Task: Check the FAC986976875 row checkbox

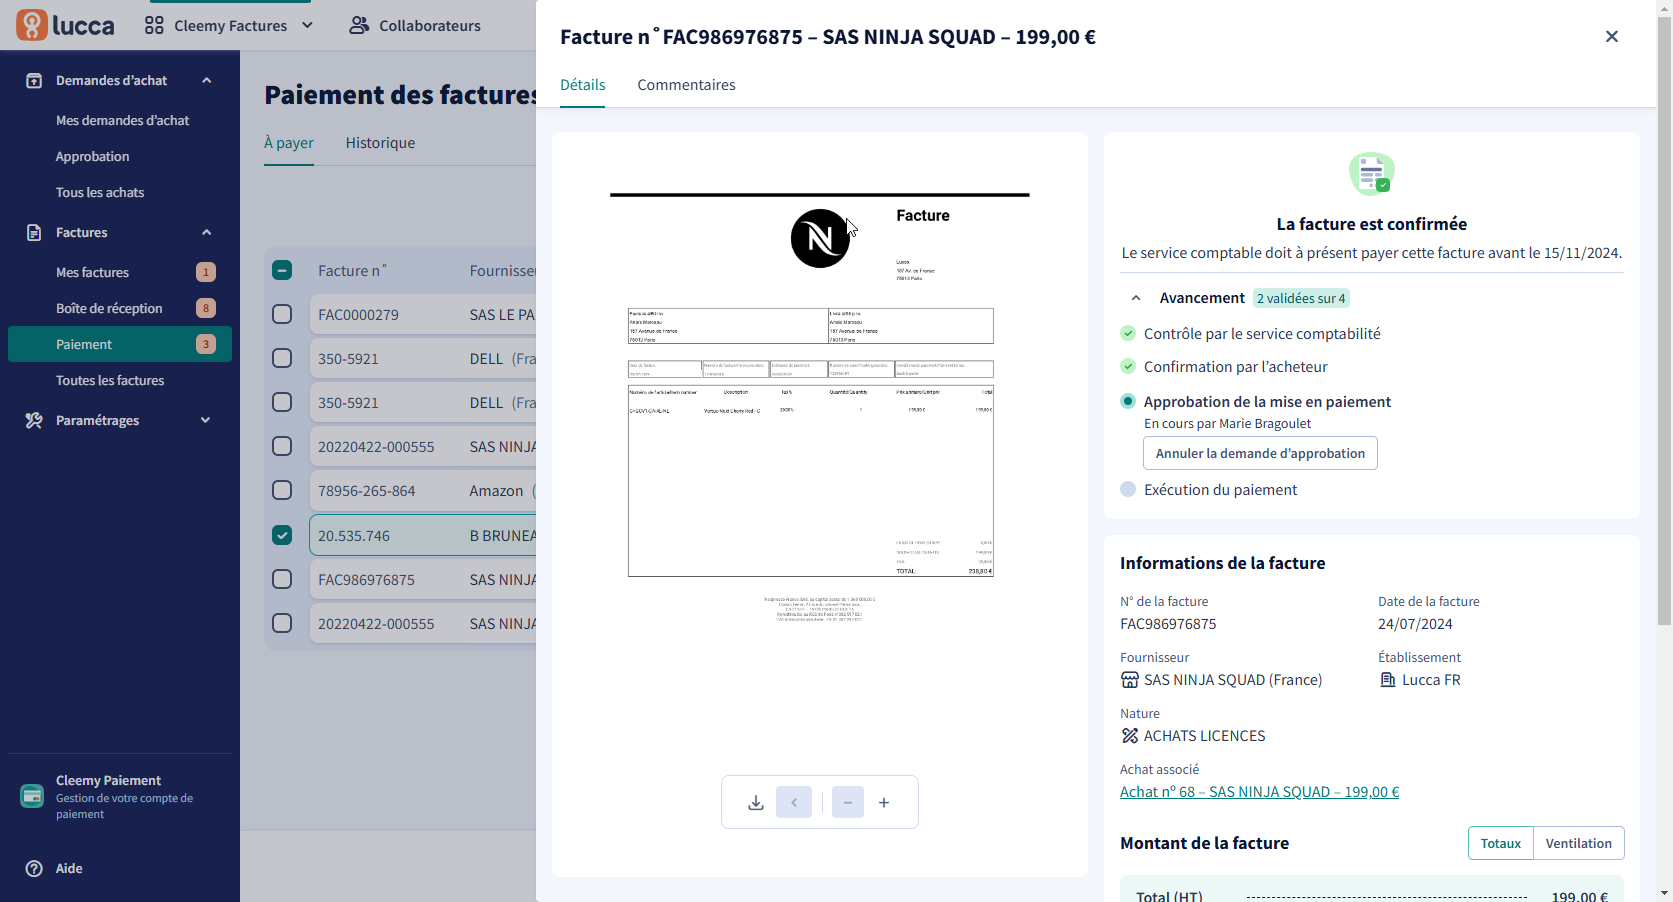Action: [282, 579]
